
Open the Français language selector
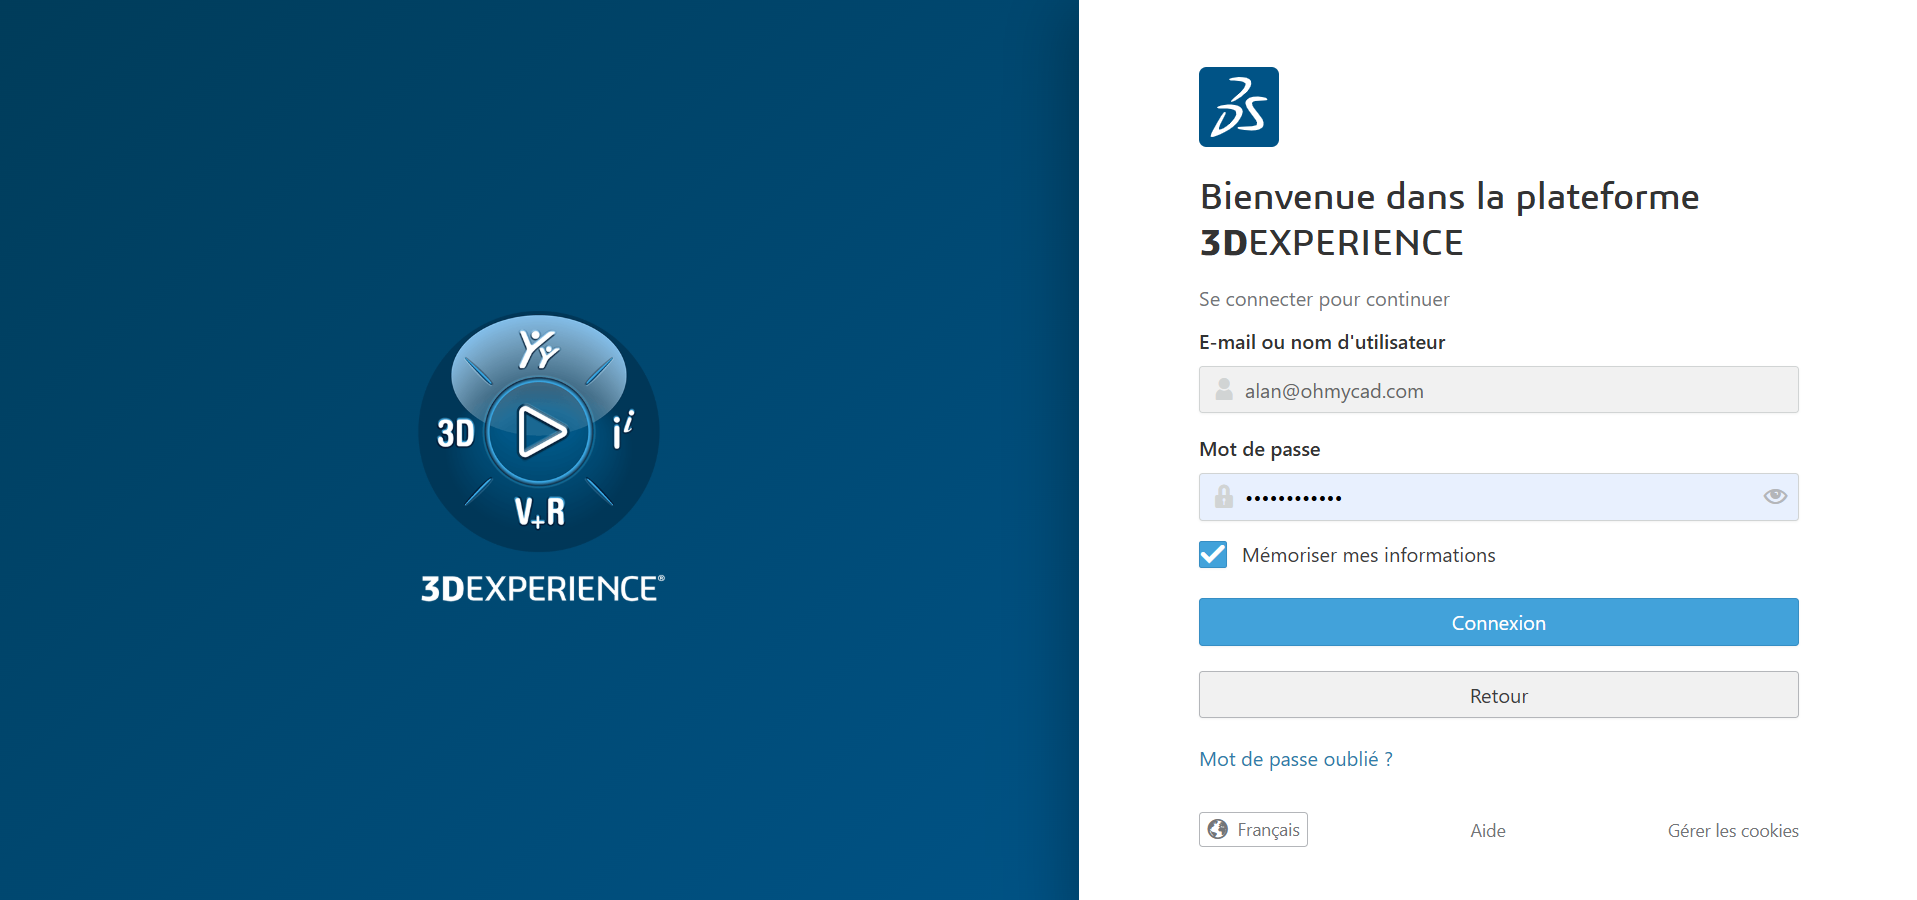1253,830
